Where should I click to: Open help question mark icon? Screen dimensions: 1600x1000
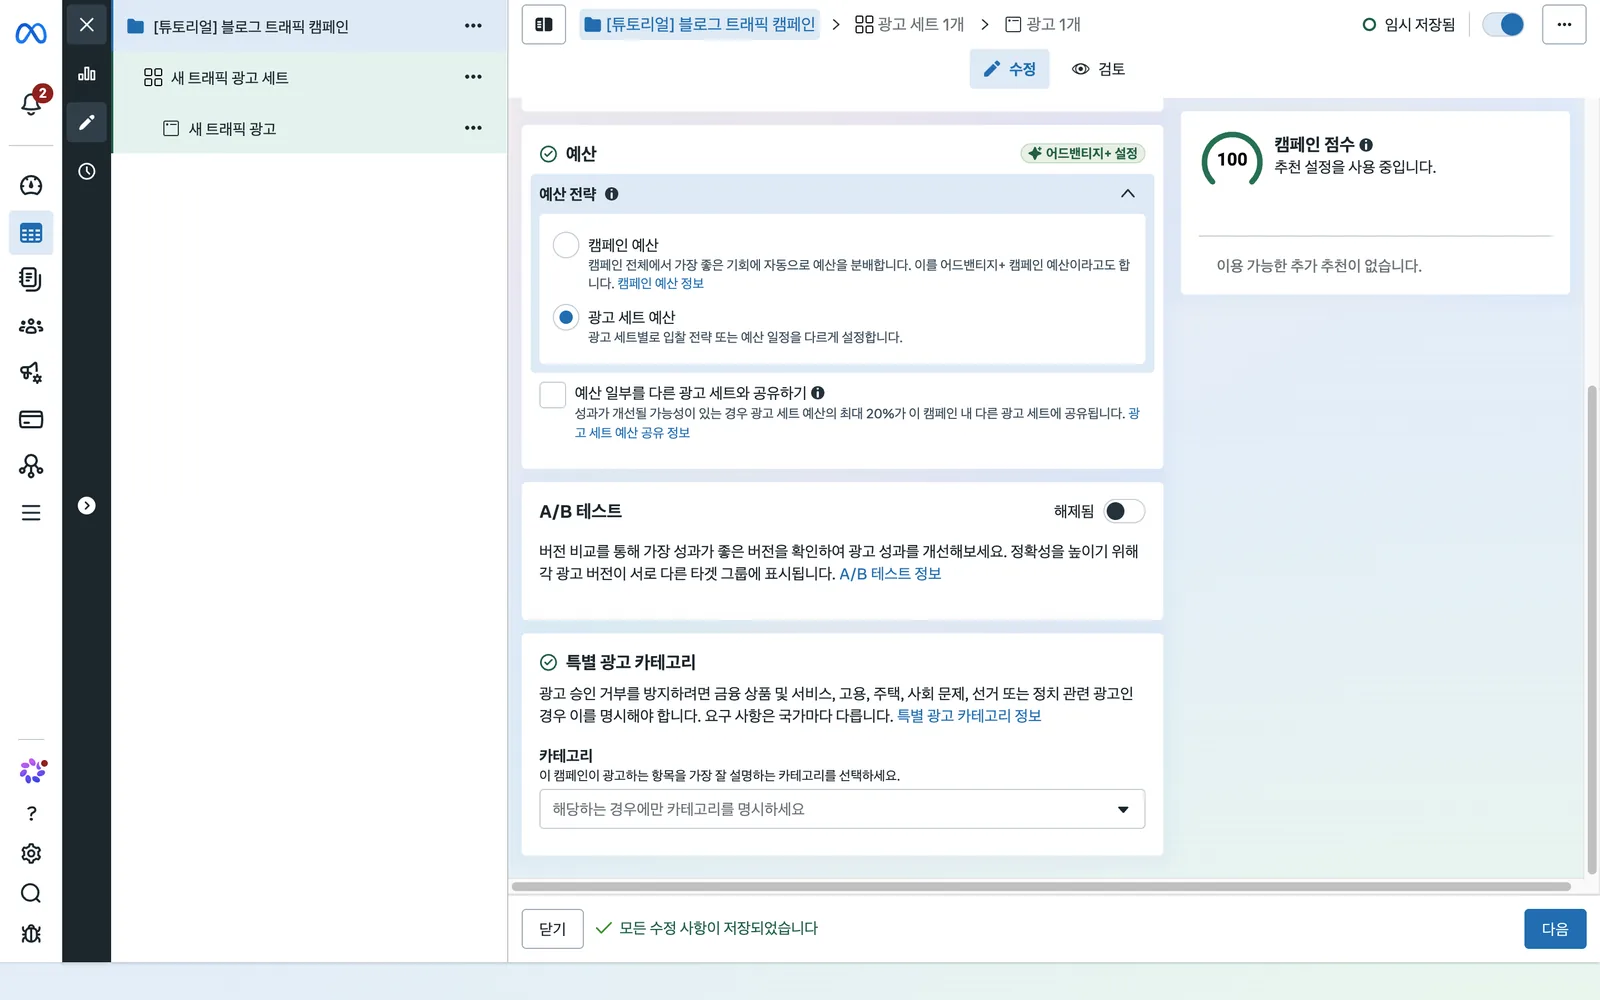(31, 813)
